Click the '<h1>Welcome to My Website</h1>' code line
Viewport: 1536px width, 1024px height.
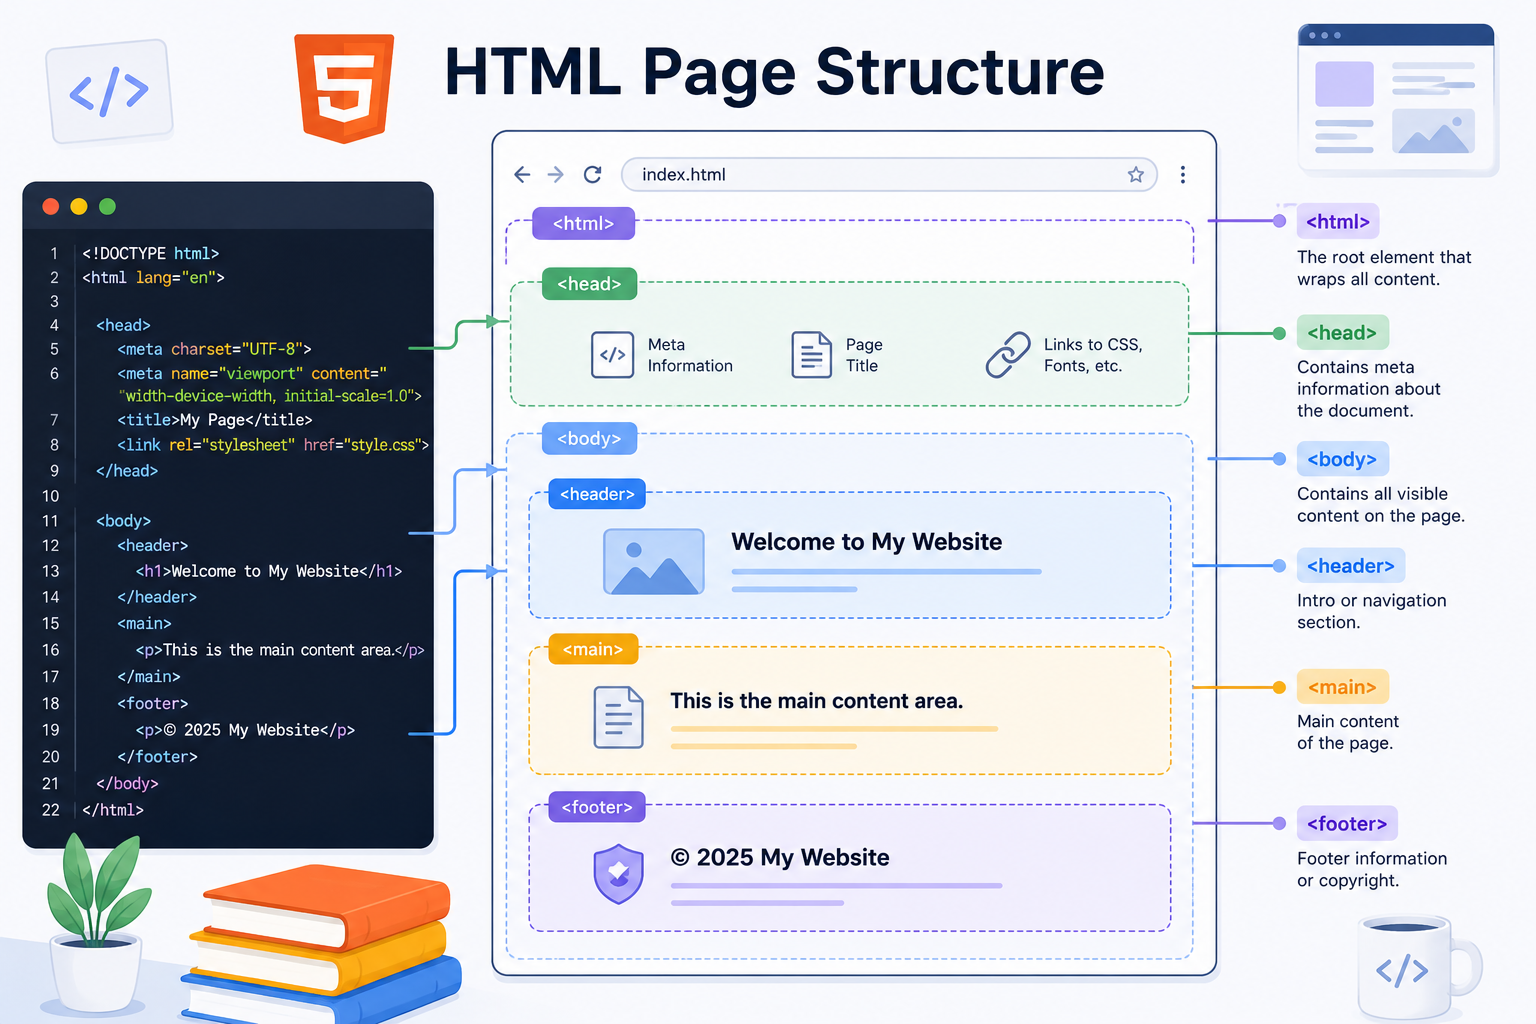point(269,571)
